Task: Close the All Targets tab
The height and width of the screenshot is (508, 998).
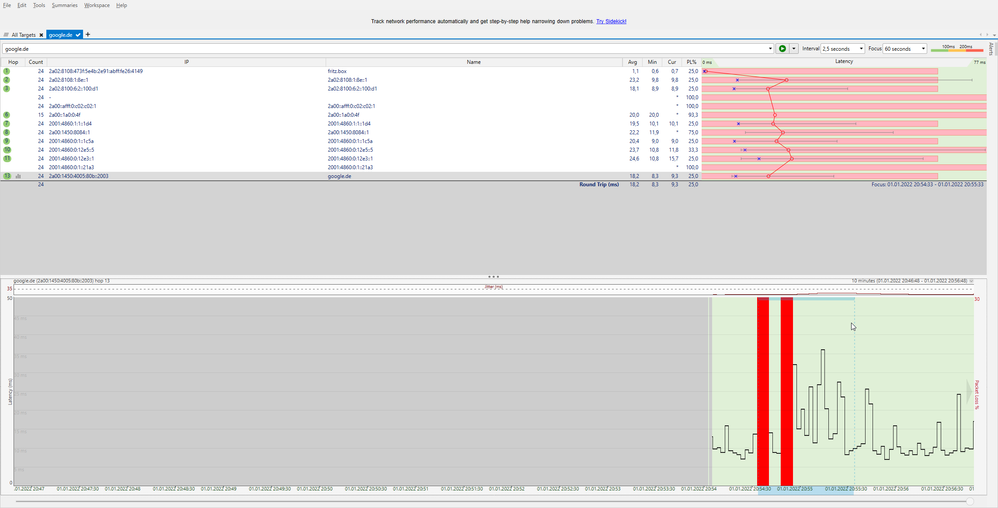Action: coord(41,35)
